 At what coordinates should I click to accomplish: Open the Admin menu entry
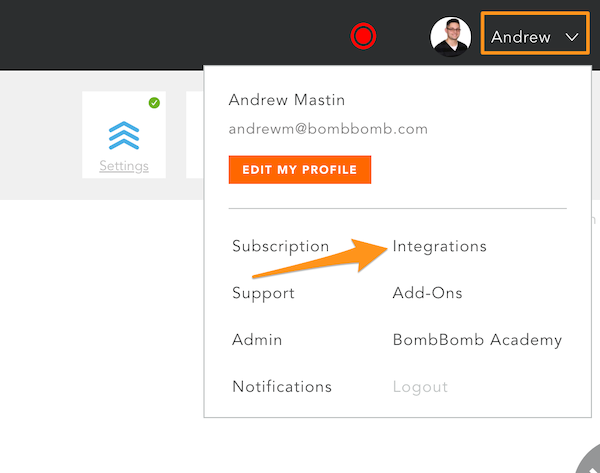pyautogui.click(x=257, y=340)
